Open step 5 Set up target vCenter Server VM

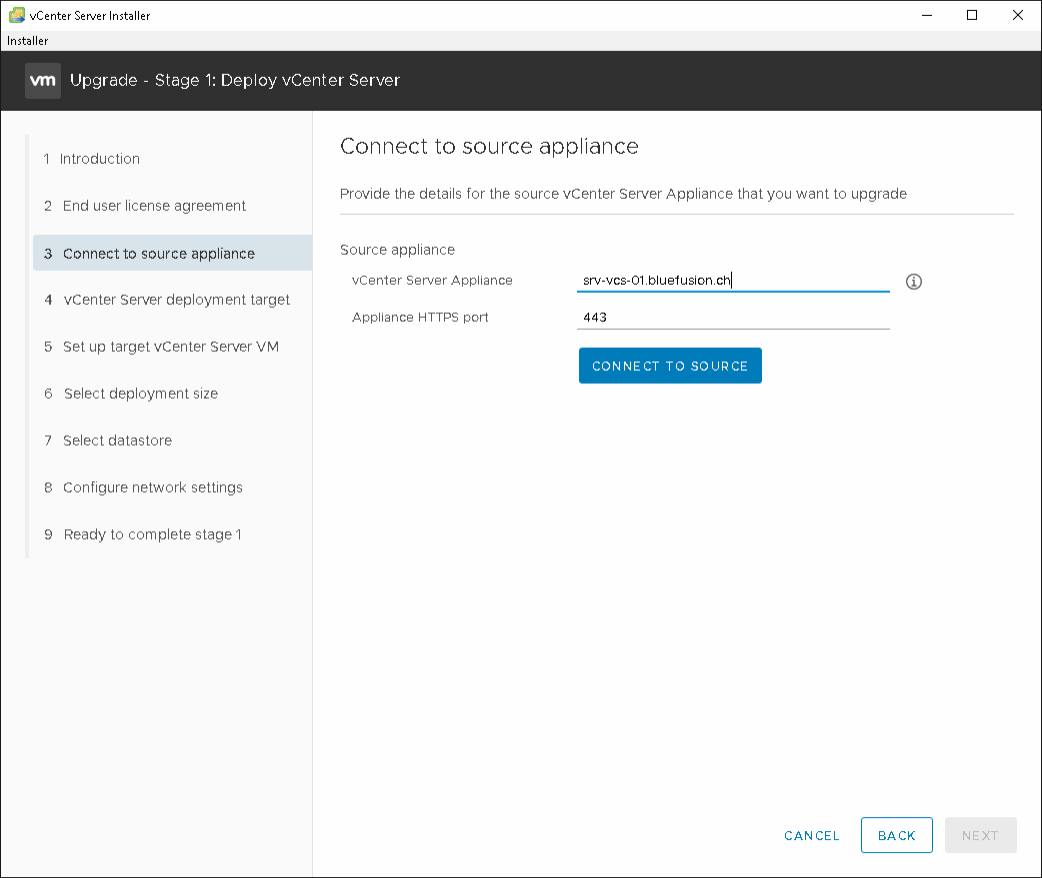point(170,347)
